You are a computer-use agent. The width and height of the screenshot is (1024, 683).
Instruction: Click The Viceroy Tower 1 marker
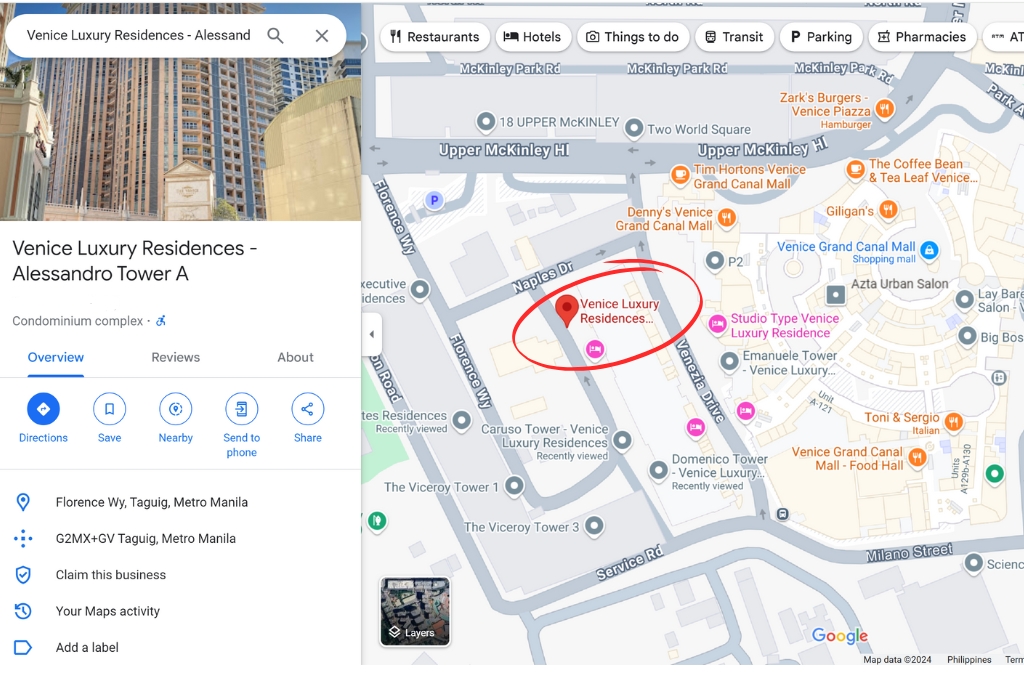pyautogui.click(x=515, y=485)
